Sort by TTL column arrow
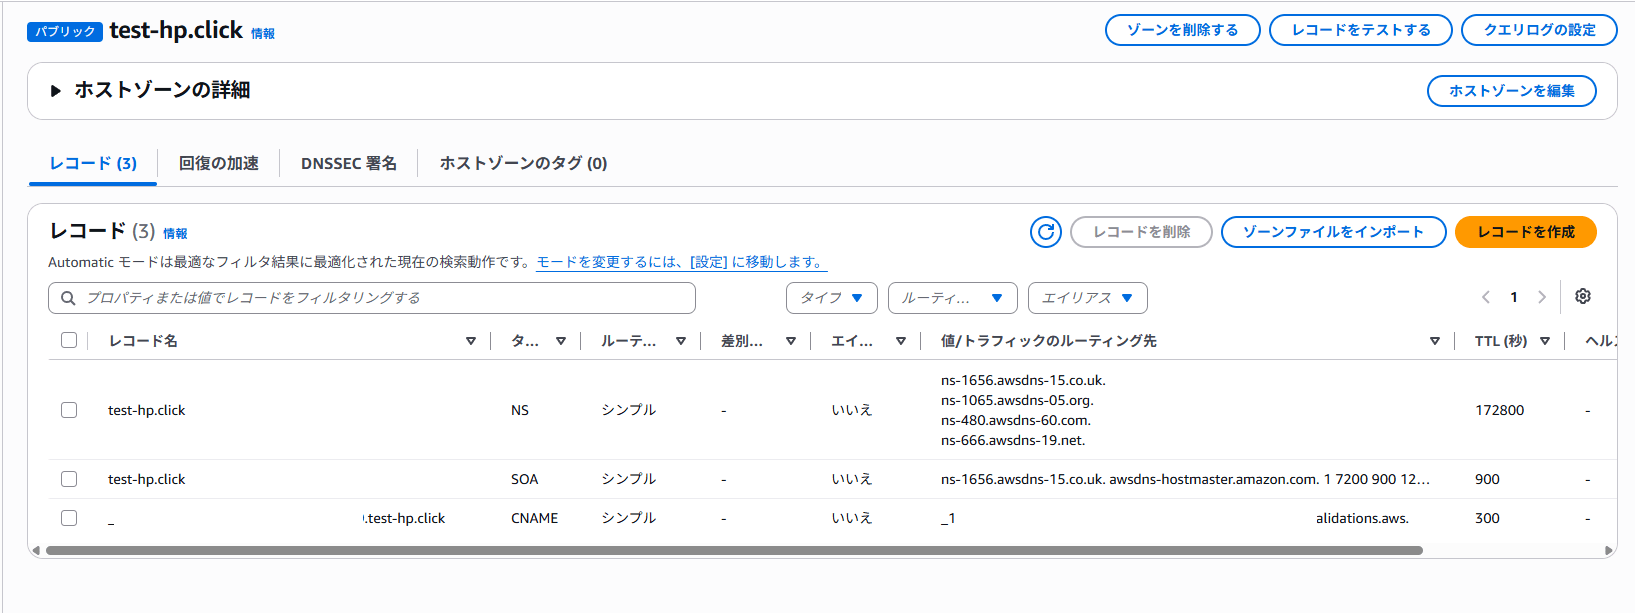The width and height of the screenshot is (1635, 613). click(1545, 341)
